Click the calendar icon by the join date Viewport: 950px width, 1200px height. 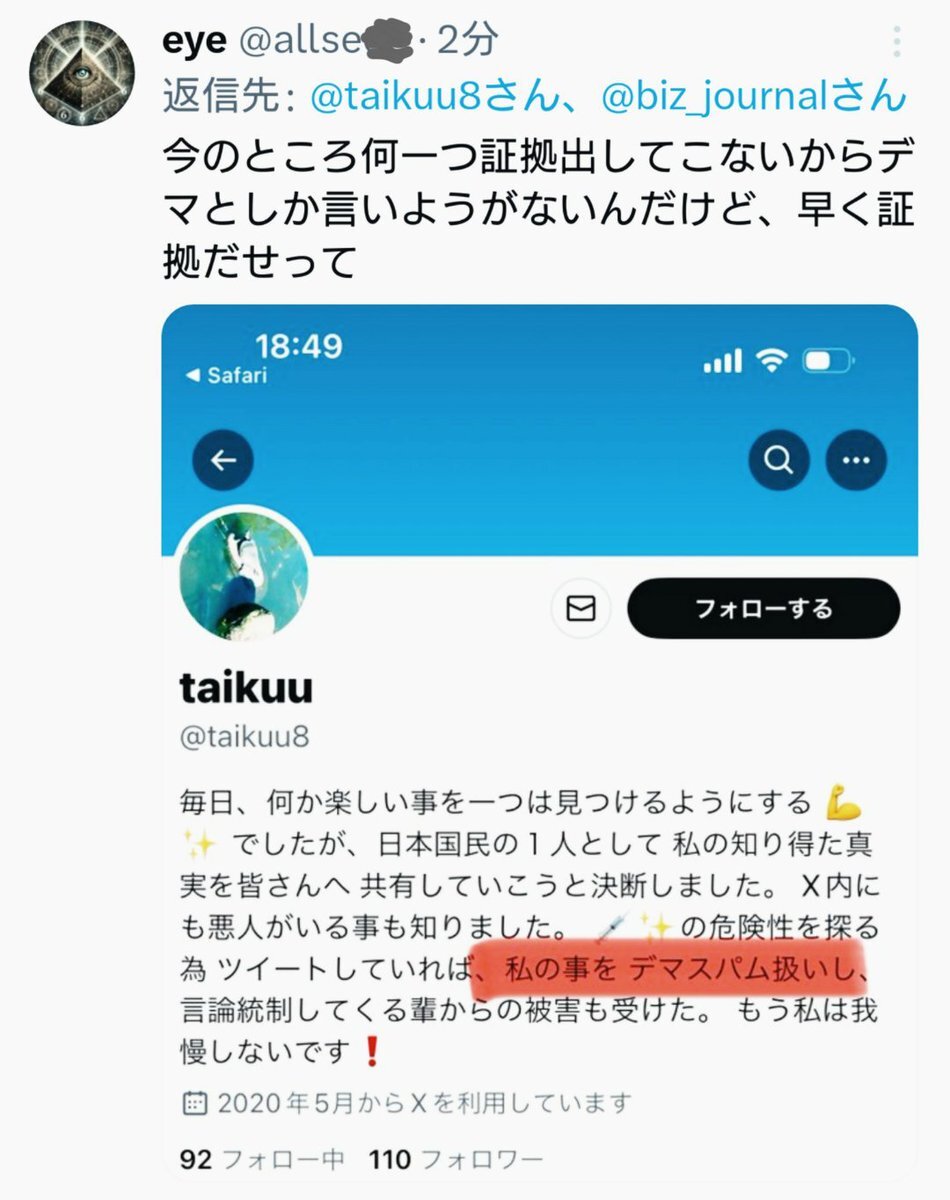(x=193, y=1104)
